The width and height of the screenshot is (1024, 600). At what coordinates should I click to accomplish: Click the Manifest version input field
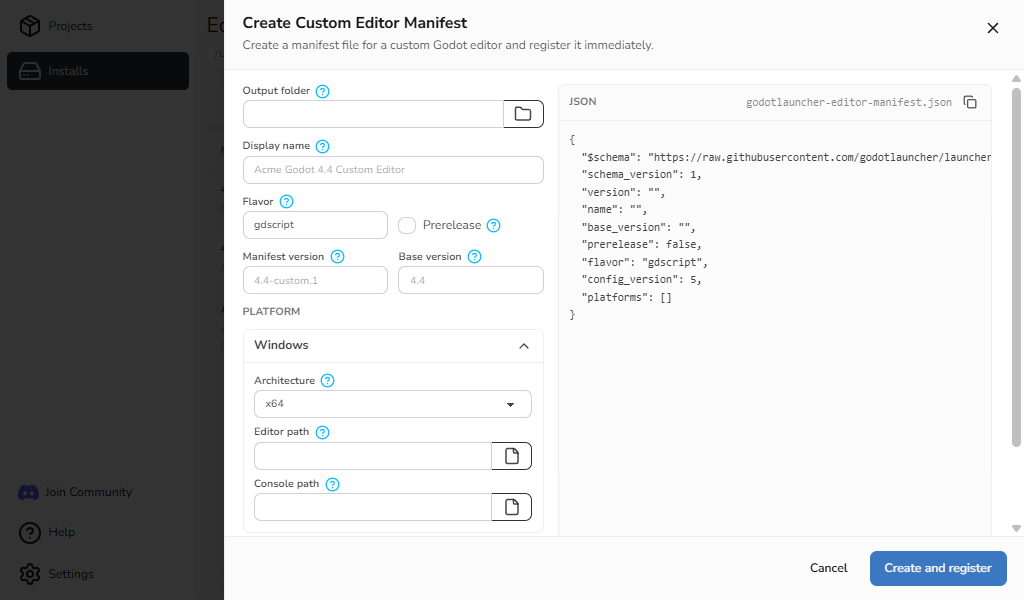(315, 280)
